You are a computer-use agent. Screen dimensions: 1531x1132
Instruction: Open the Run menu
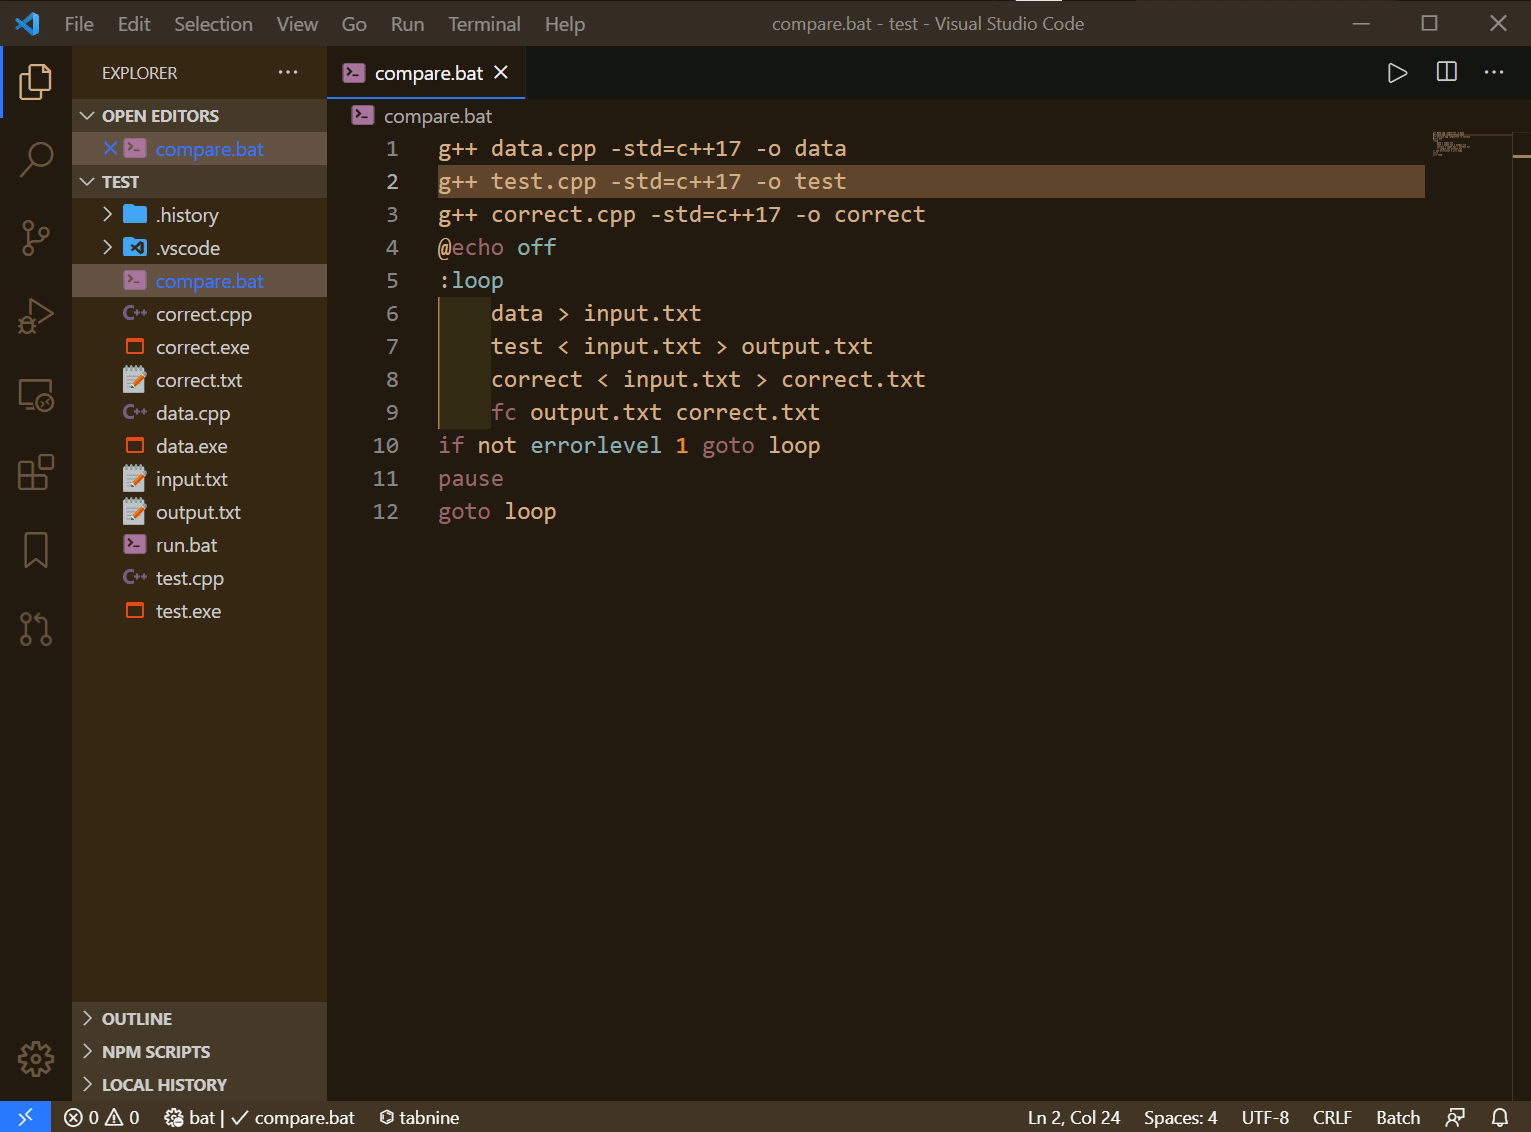pos(407,24)
